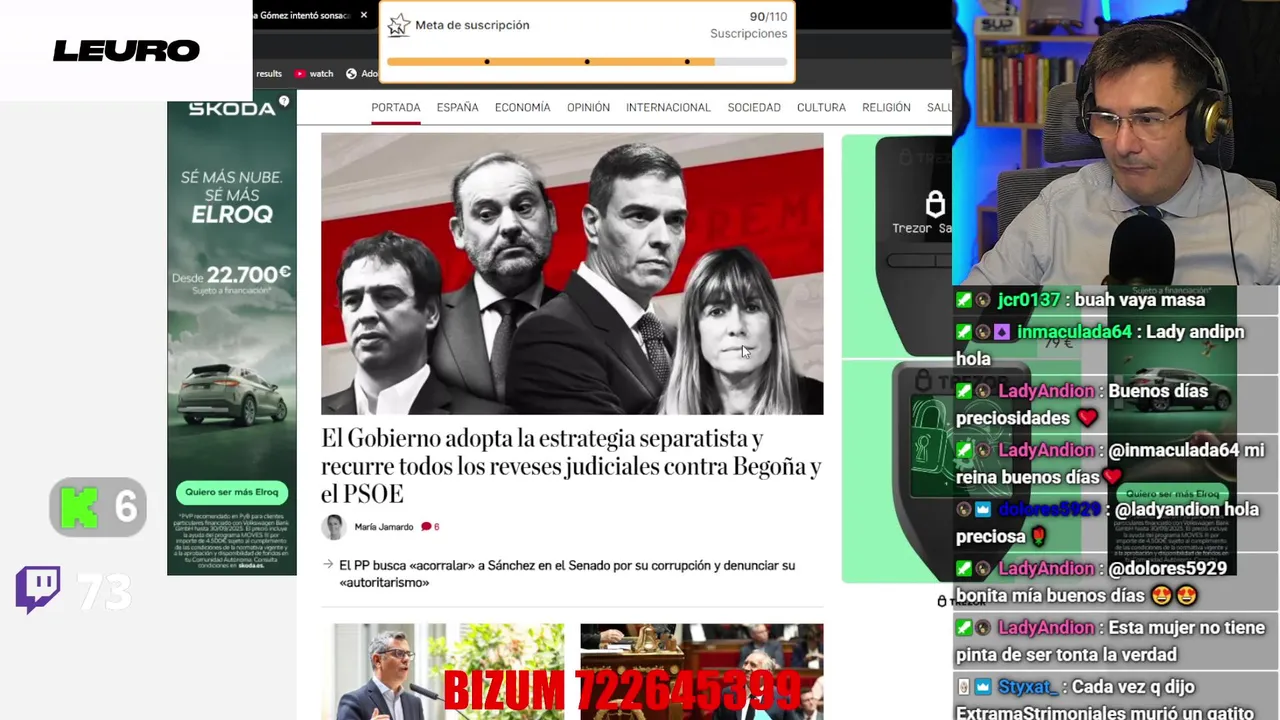Open the YouTube 'watch' bookmark
Screen dimensions: 1280x720
314,73
